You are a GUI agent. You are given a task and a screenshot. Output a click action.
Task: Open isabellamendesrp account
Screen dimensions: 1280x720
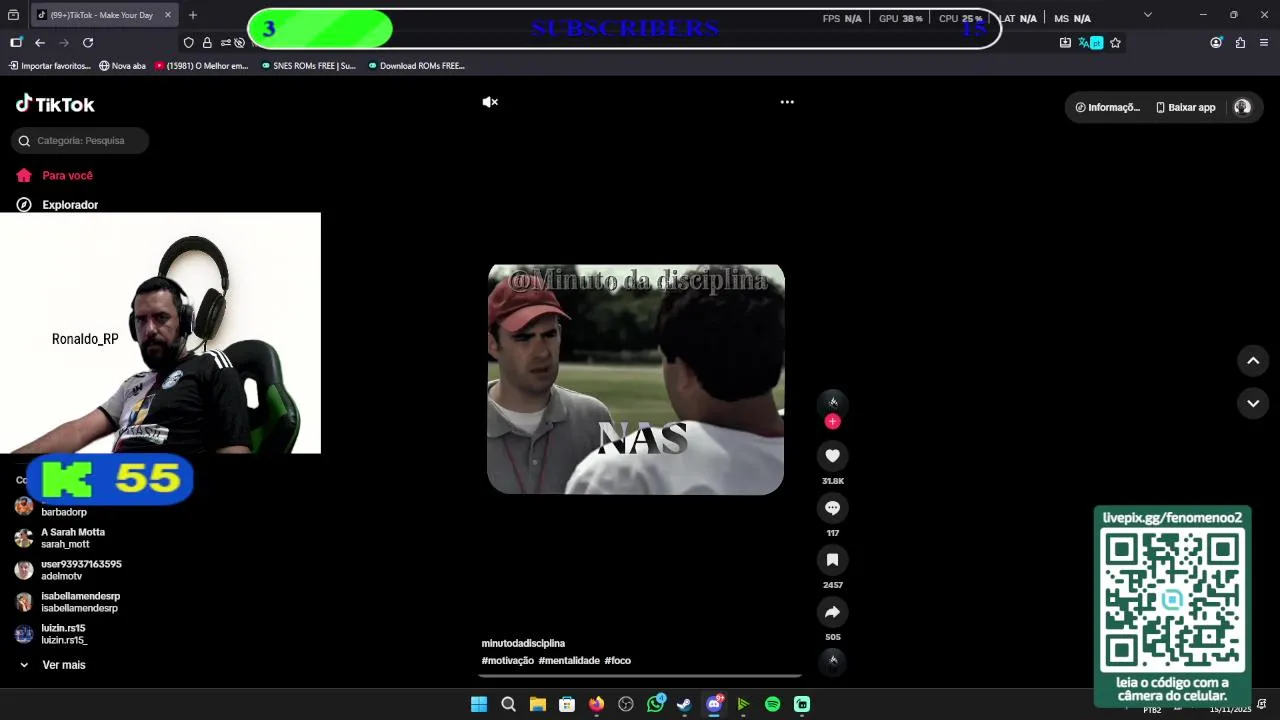(x=68, y=602)
